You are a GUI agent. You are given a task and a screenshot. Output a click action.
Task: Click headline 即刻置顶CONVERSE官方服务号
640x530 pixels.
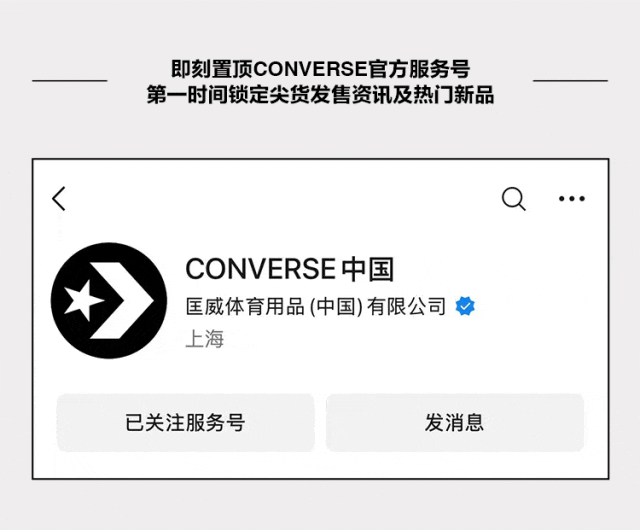320,69
